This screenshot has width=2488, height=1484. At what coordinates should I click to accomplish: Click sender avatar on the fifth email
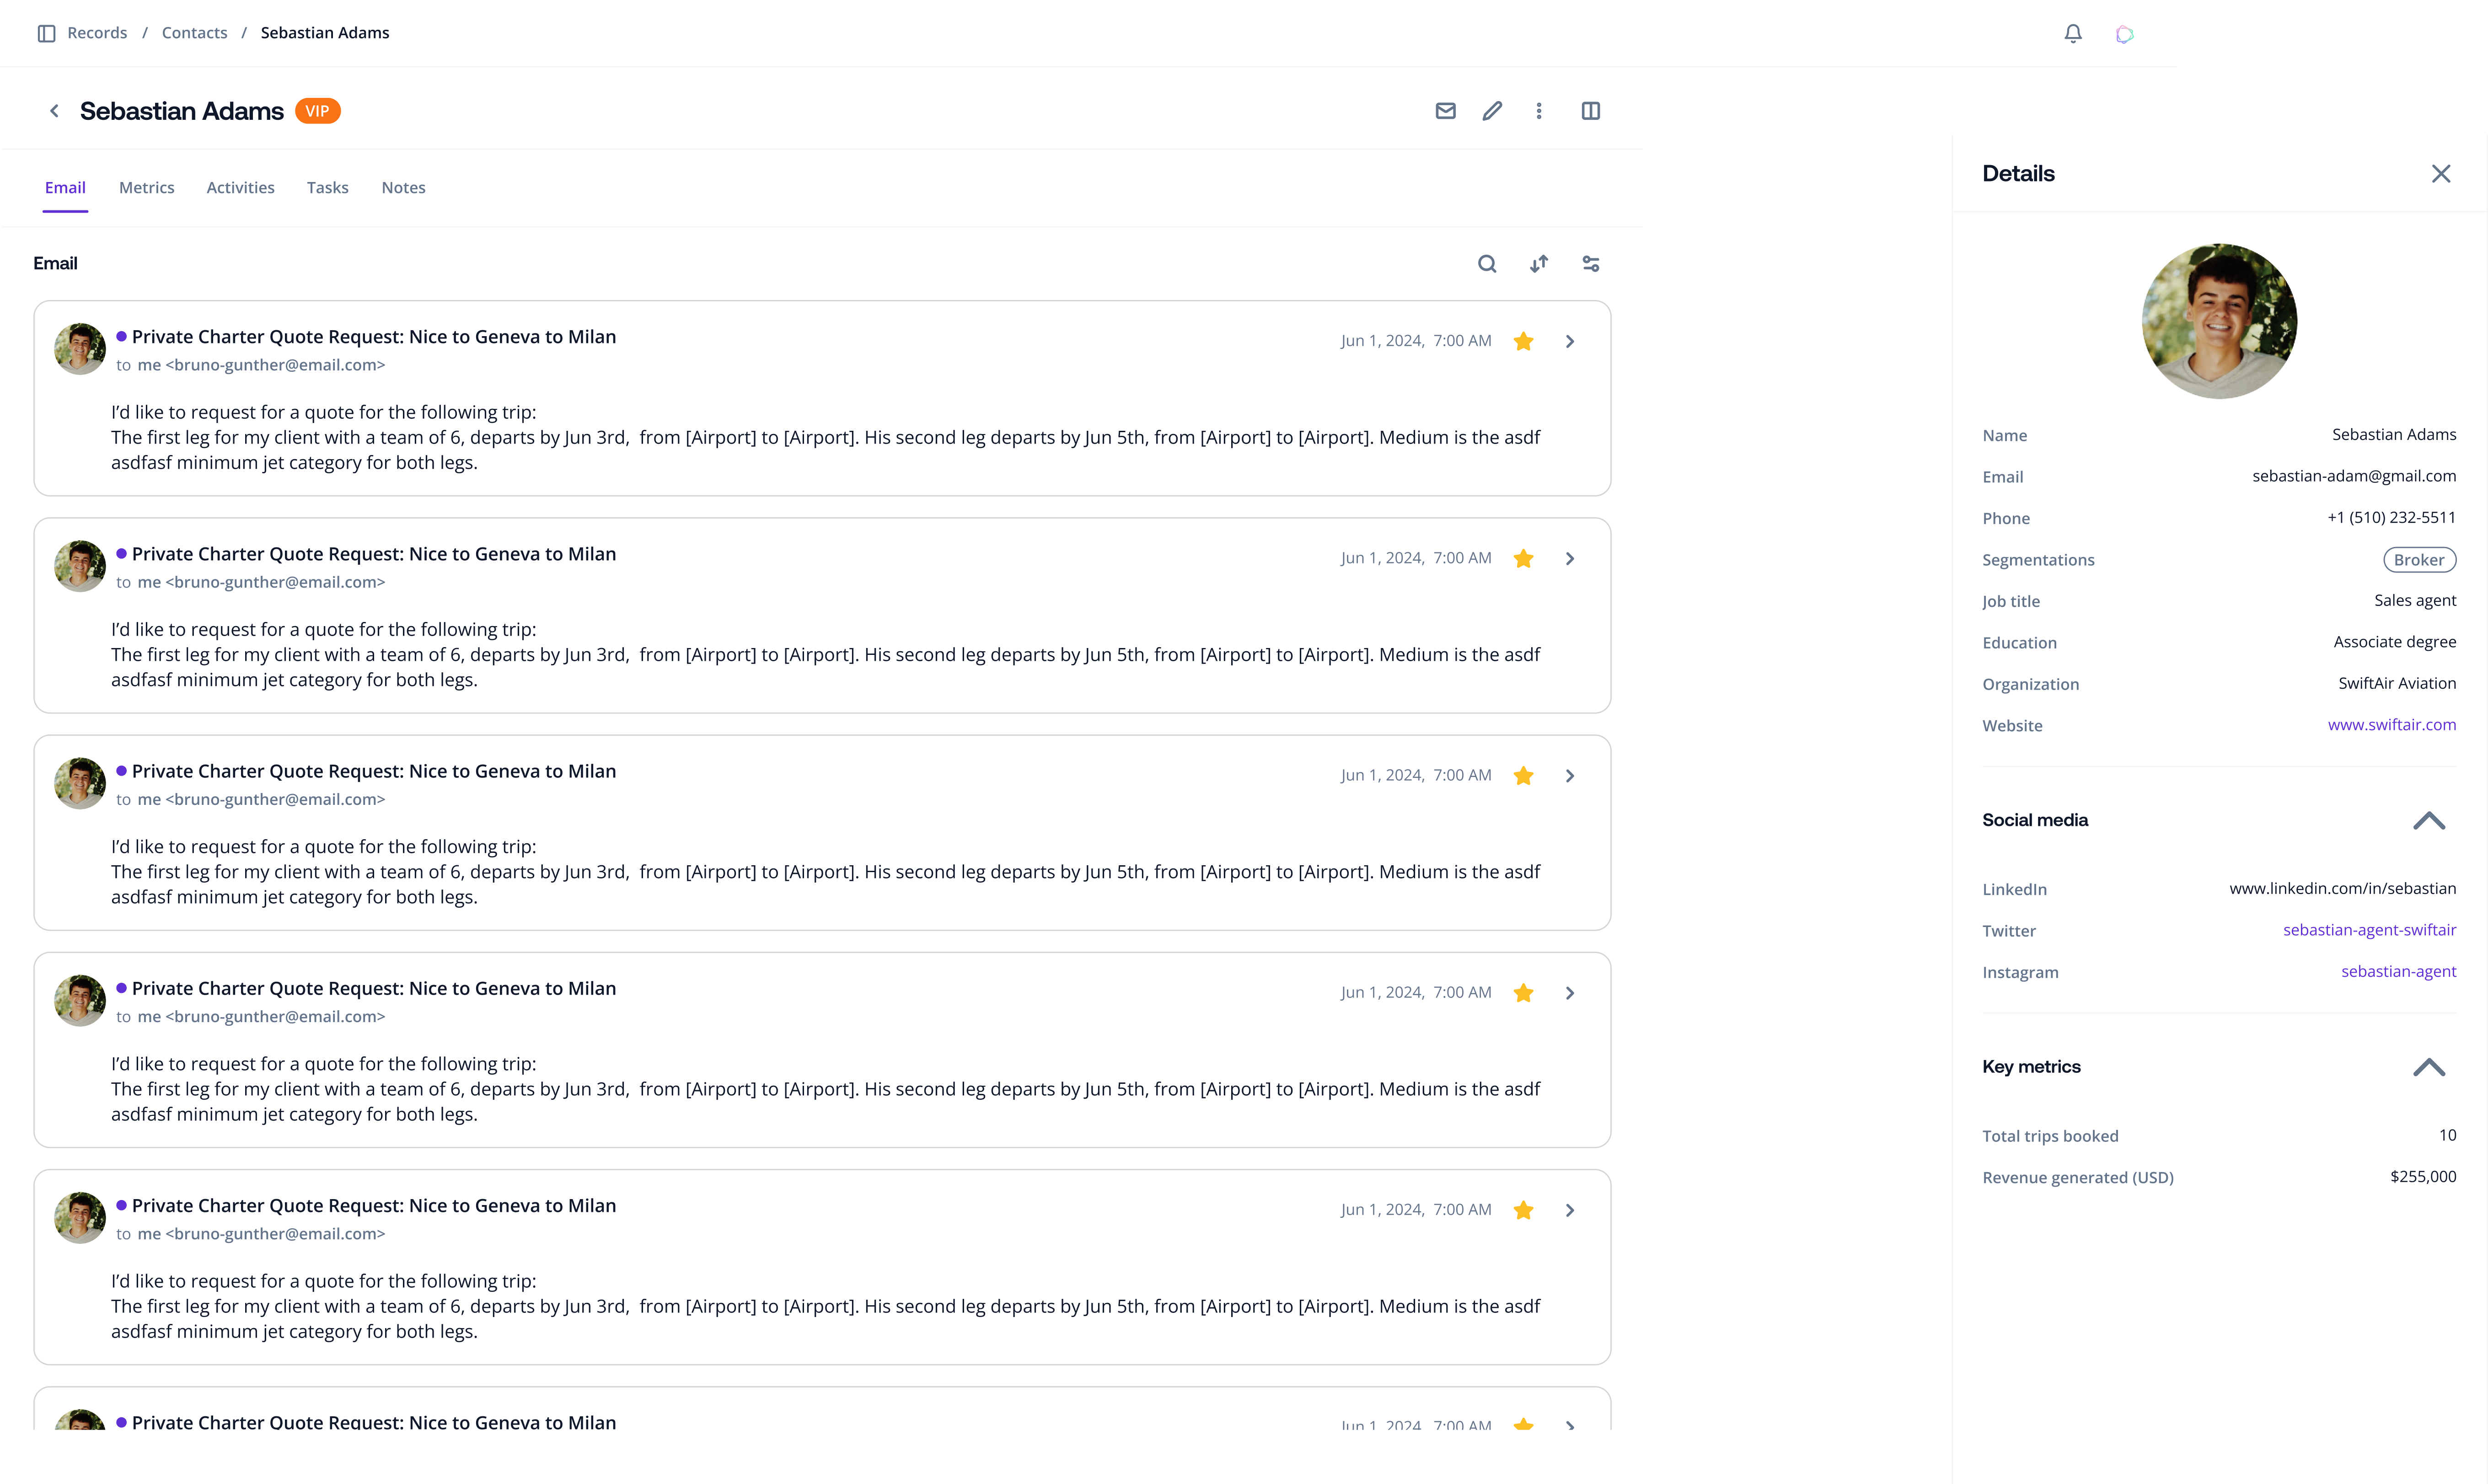coord(80,1217)
